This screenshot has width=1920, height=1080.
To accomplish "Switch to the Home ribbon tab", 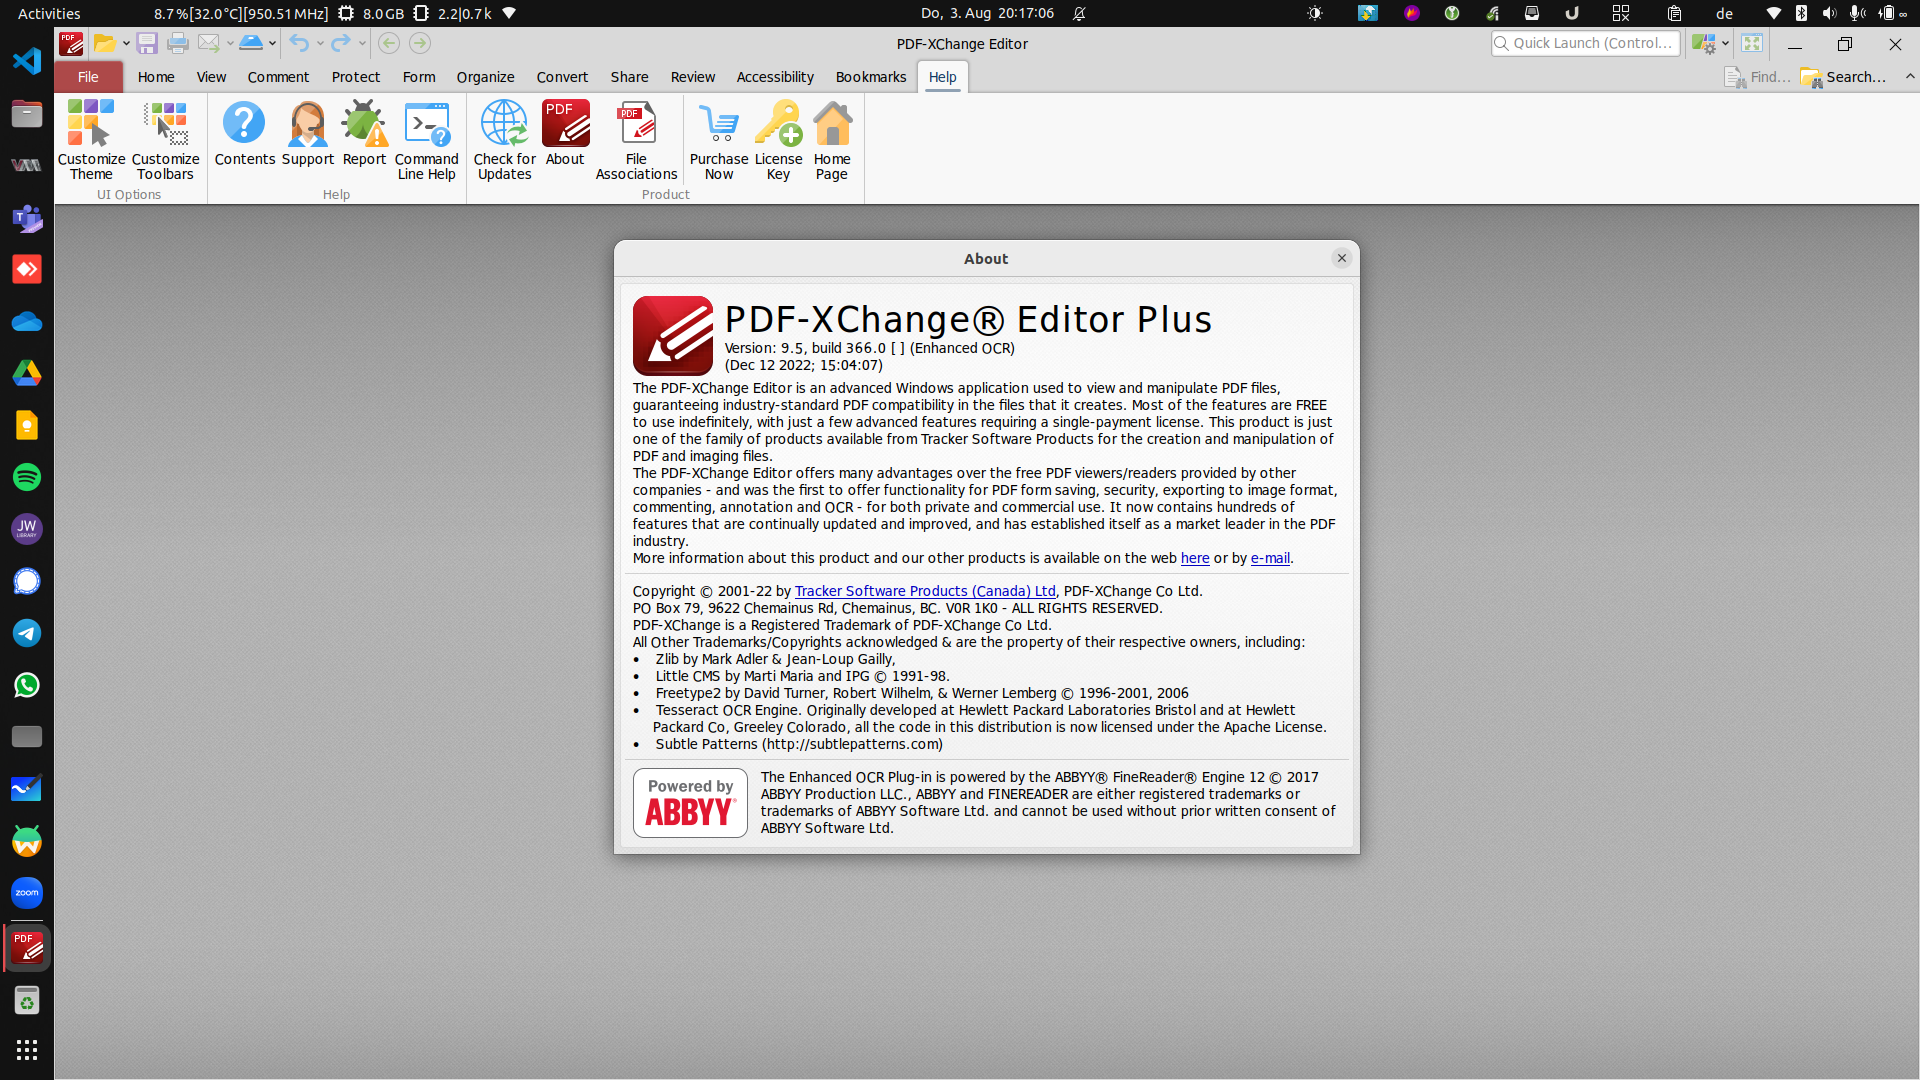I will (155, 76).
